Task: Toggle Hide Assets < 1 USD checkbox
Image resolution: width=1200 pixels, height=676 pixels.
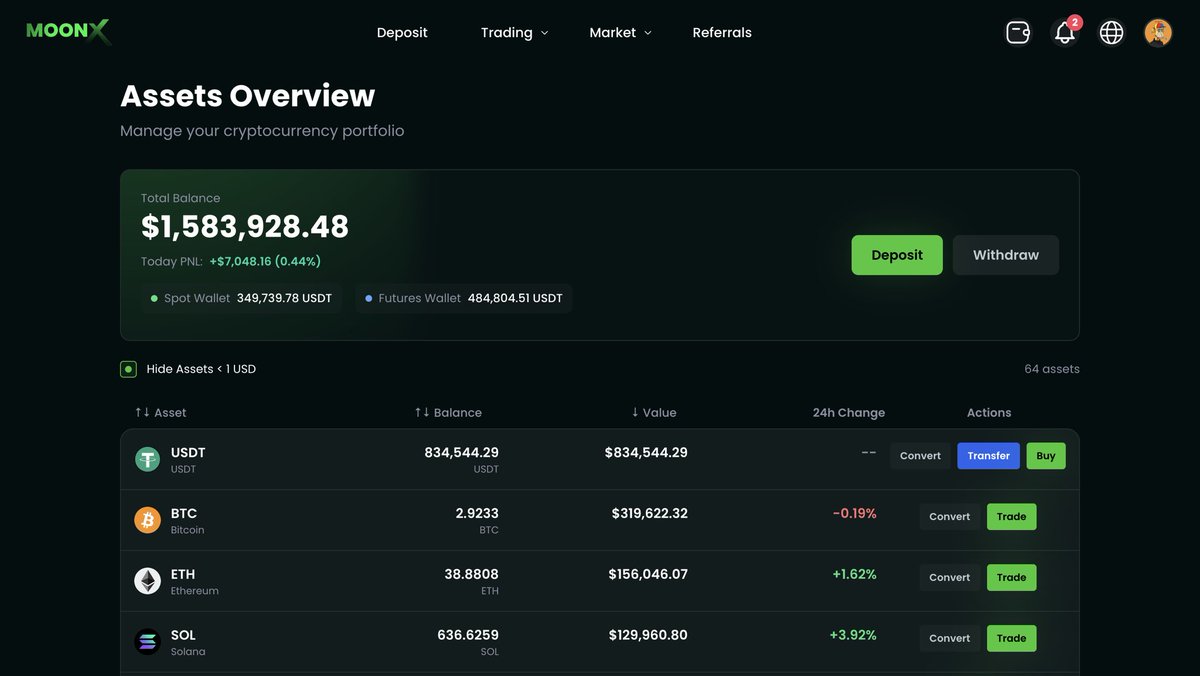Action: (128, 369)
